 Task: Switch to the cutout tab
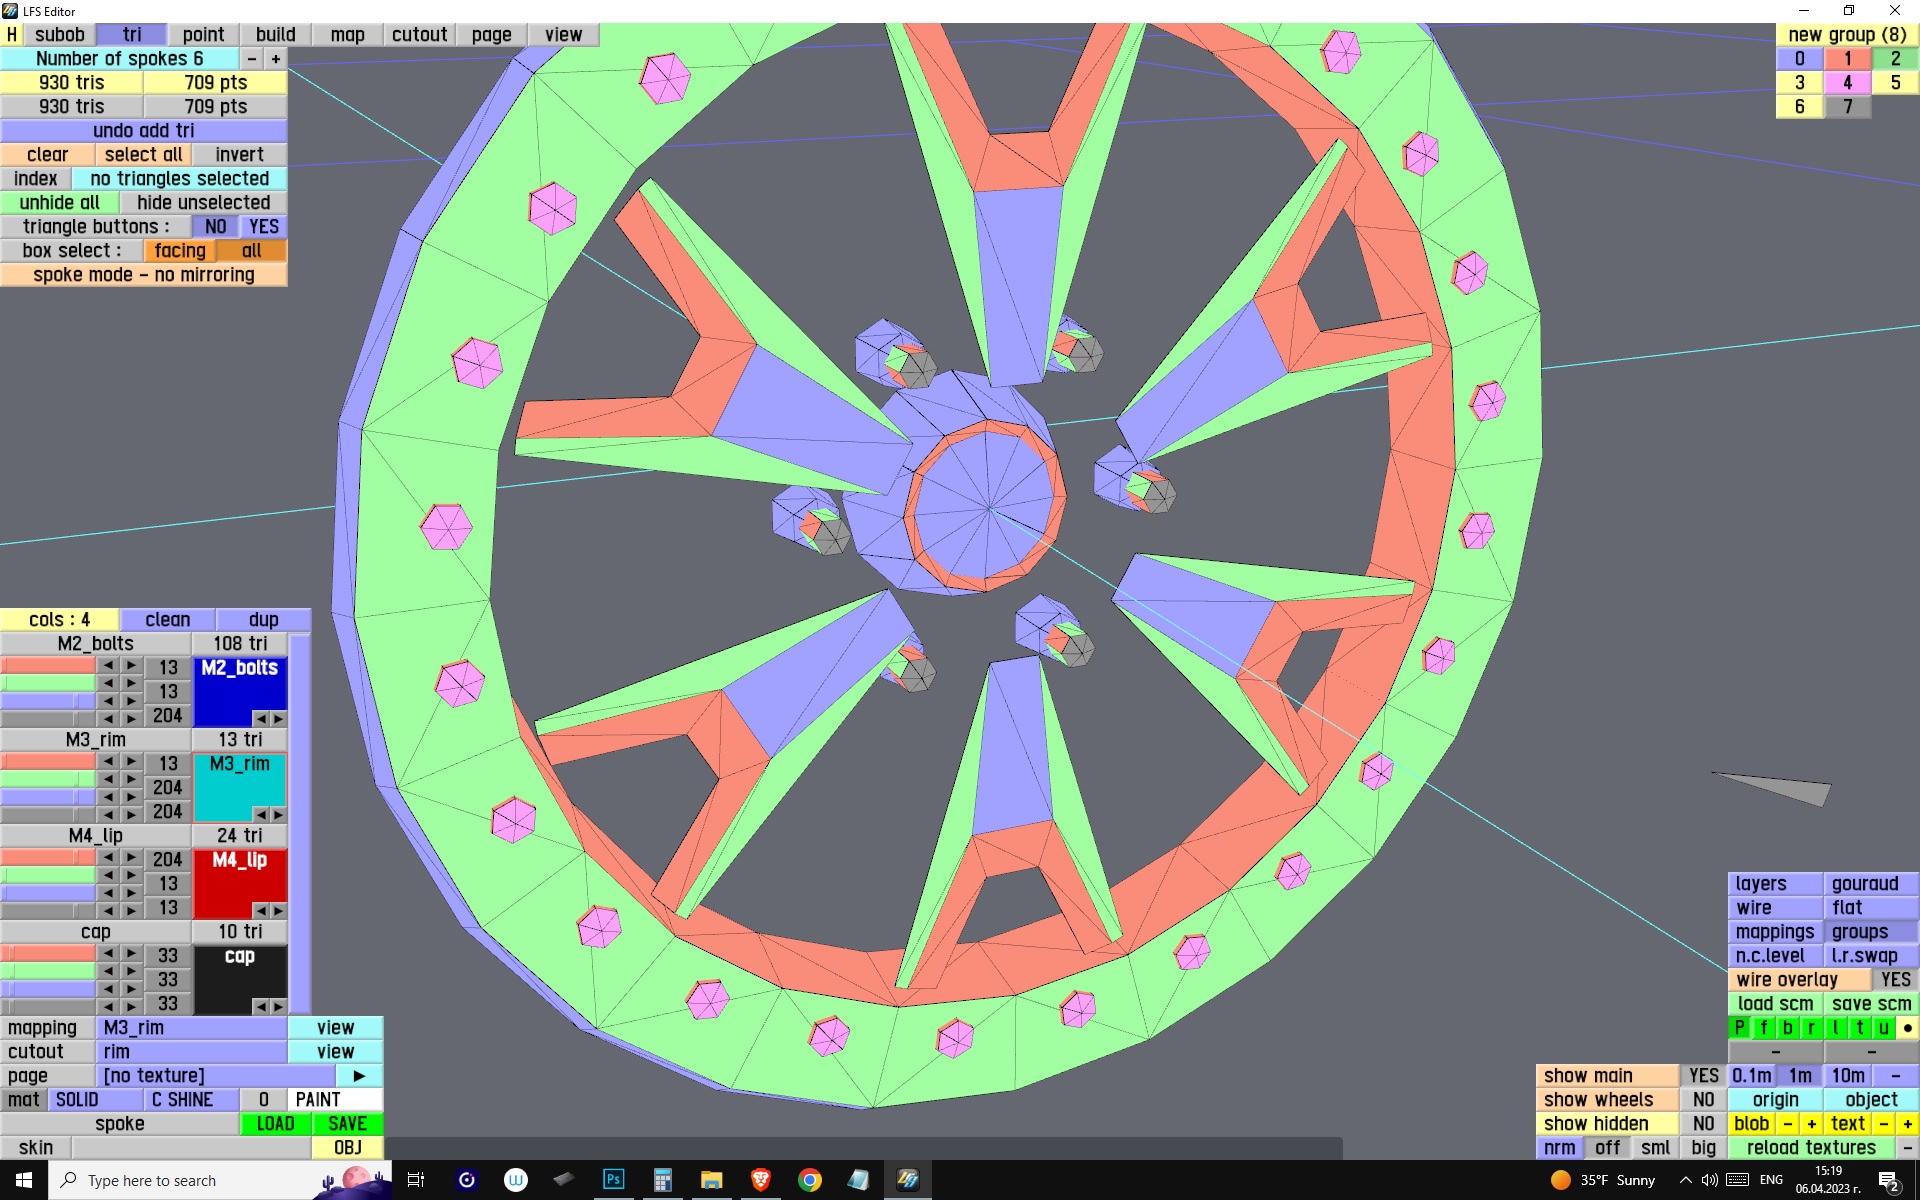tap(419, 35)
